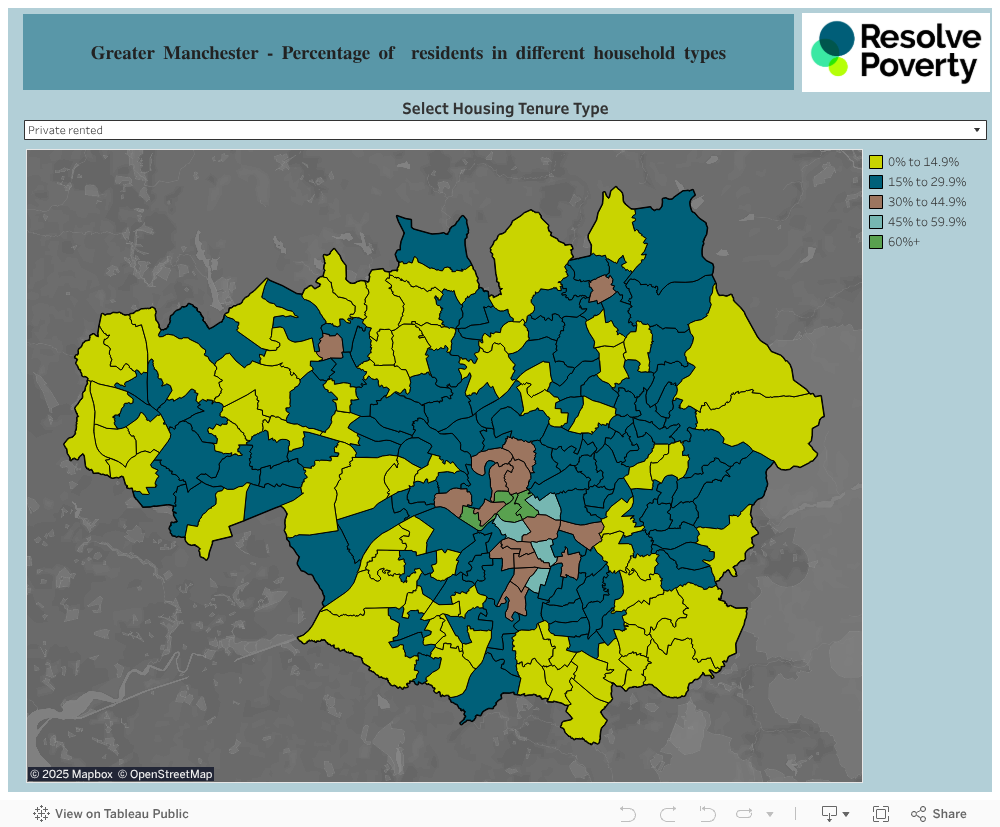Pick the 60%+ green legend item
This screenshot has height=827, width=1000.
(x=876, y=242)
